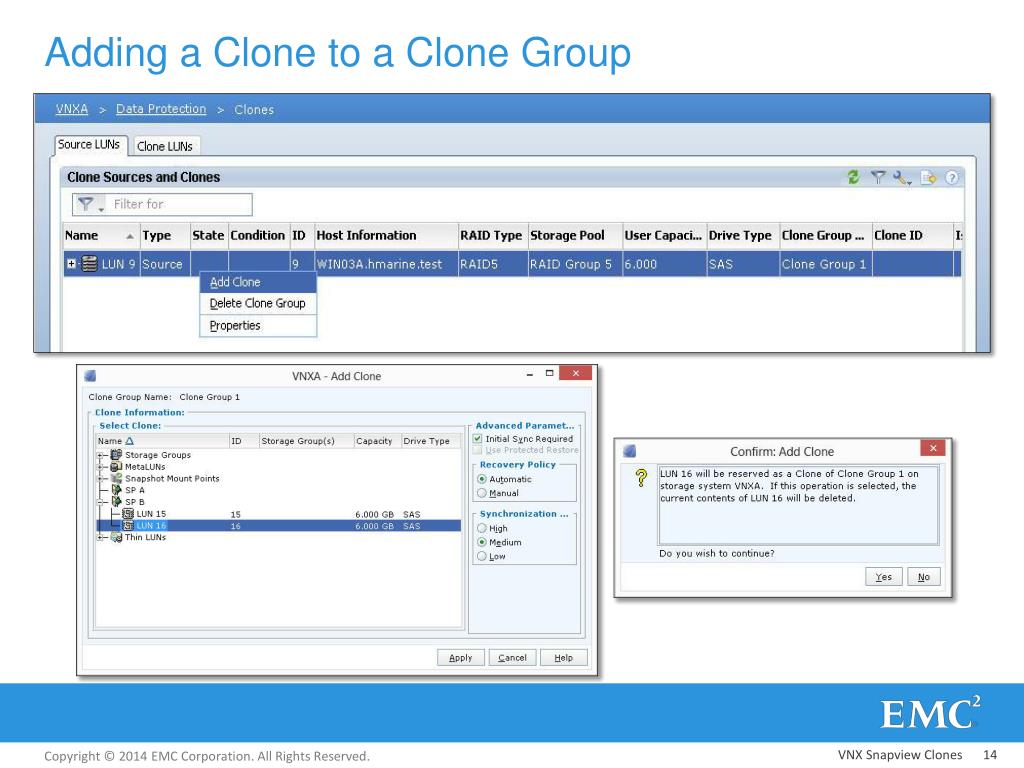Image resolution: width=1024 pixels, height=768 pixels.
Task: Sort by the Condition column header
Action: coord(258,235)
